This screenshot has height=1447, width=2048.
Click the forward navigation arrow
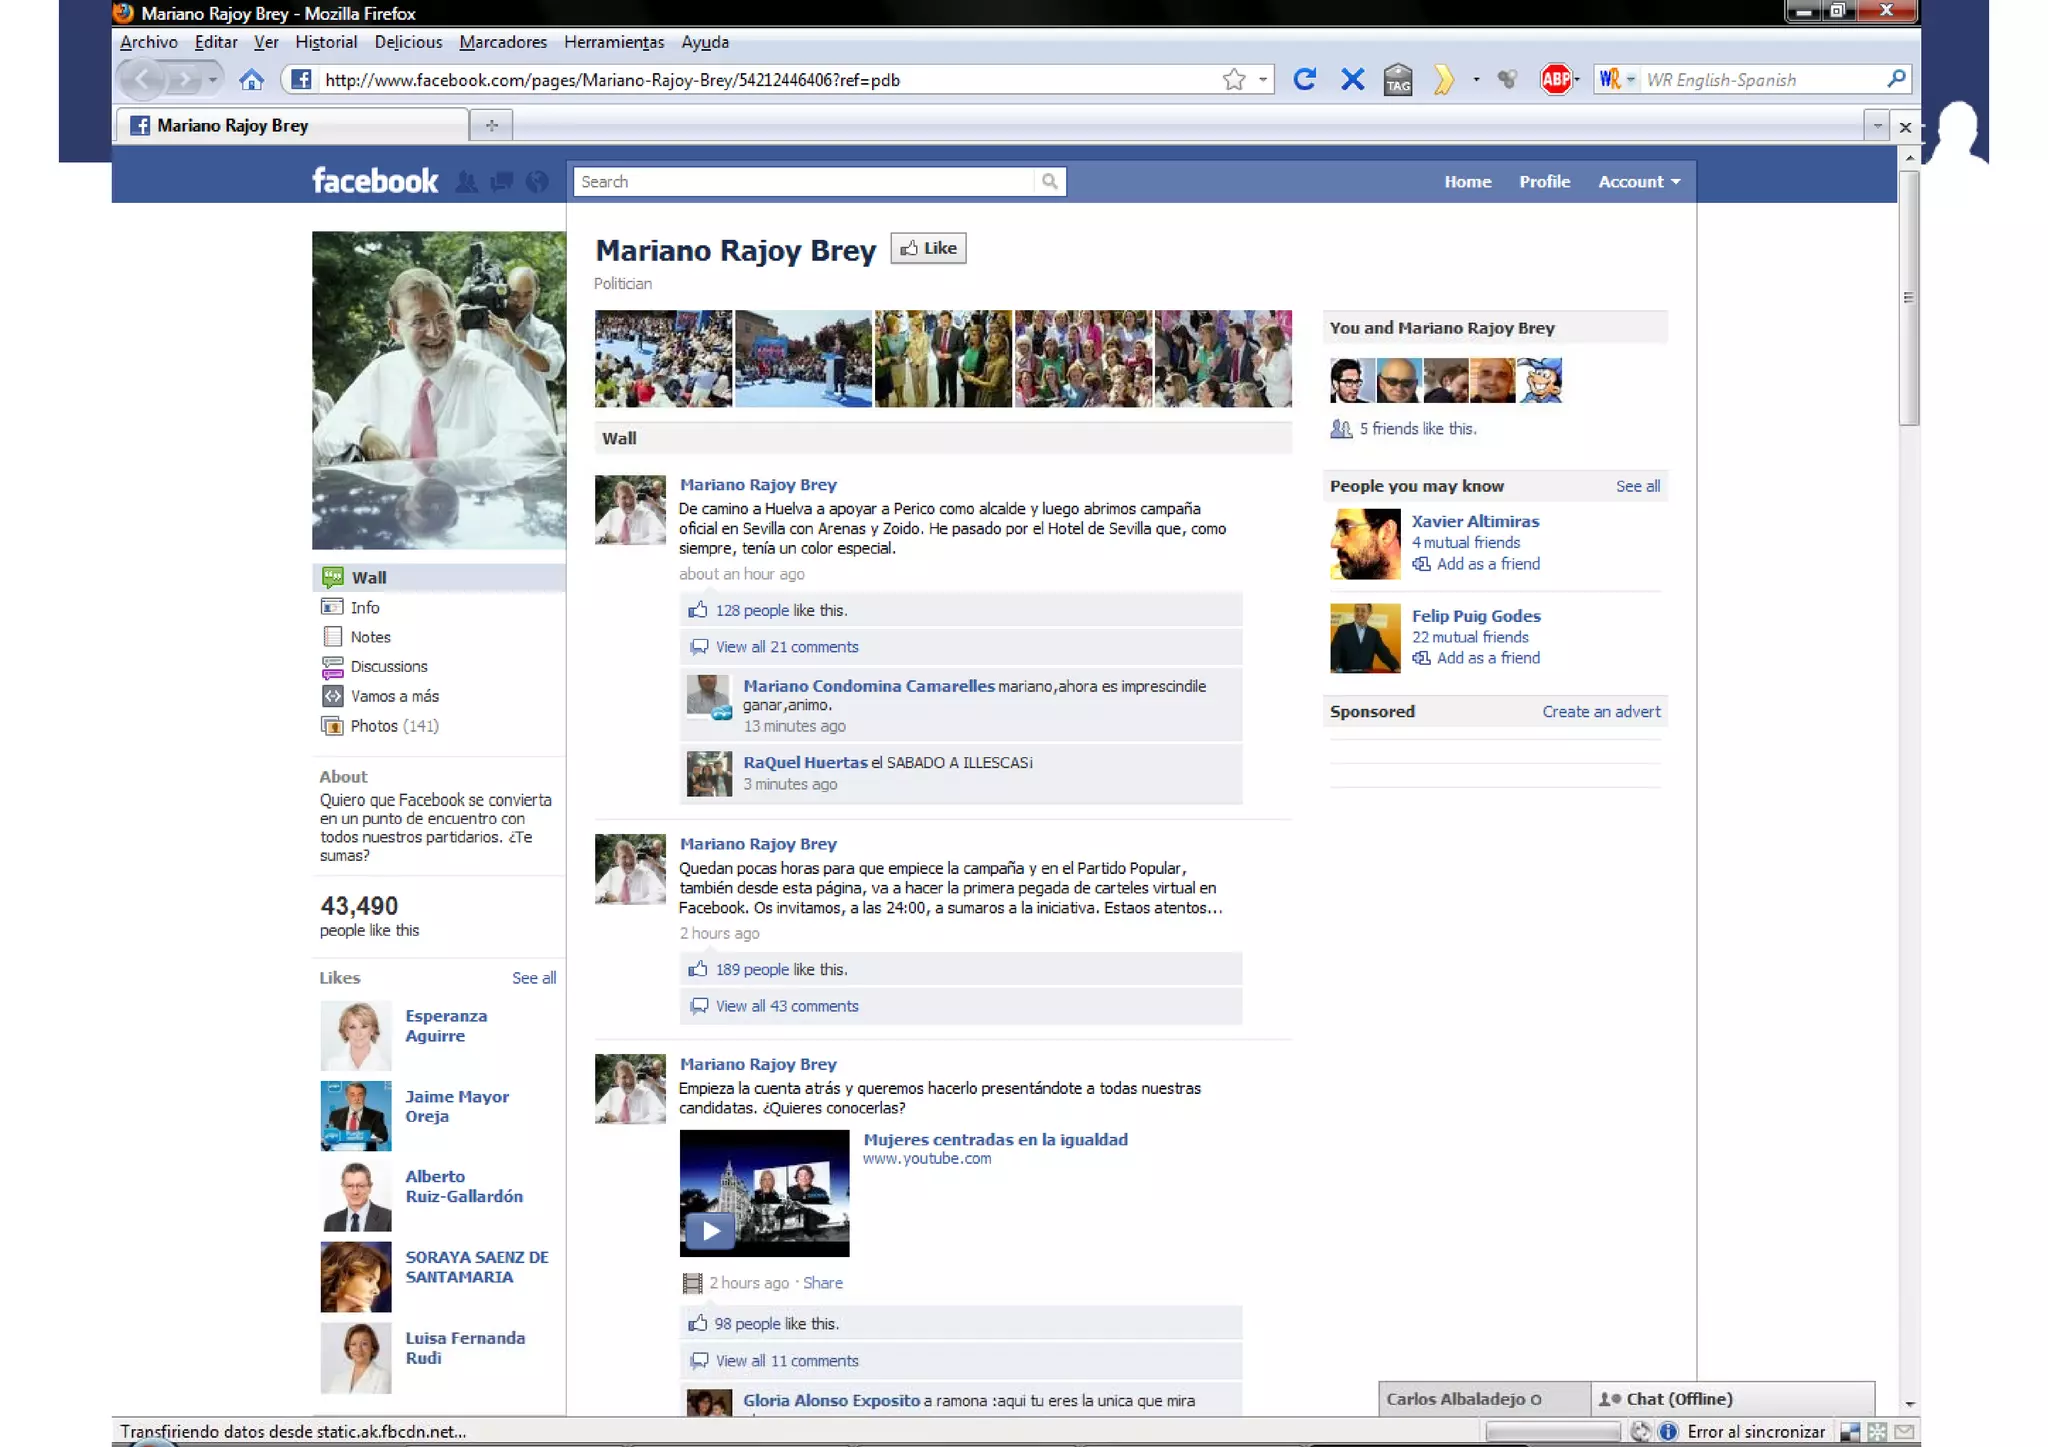pyautogui.click(x=185, y=79)
